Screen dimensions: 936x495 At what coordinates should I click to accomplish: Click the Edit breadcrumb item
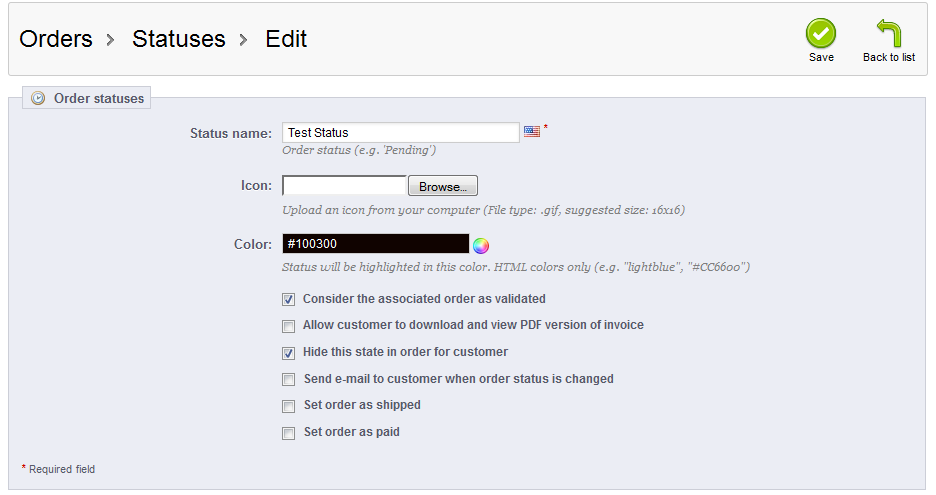coord(286,39)
